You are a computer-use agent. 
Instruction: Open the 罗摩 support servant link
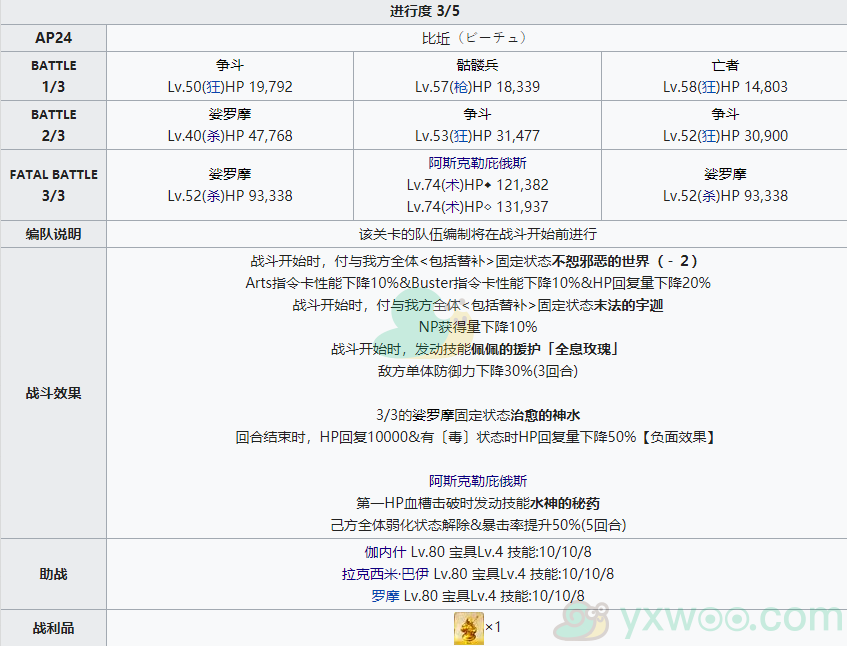pos(385,596)
